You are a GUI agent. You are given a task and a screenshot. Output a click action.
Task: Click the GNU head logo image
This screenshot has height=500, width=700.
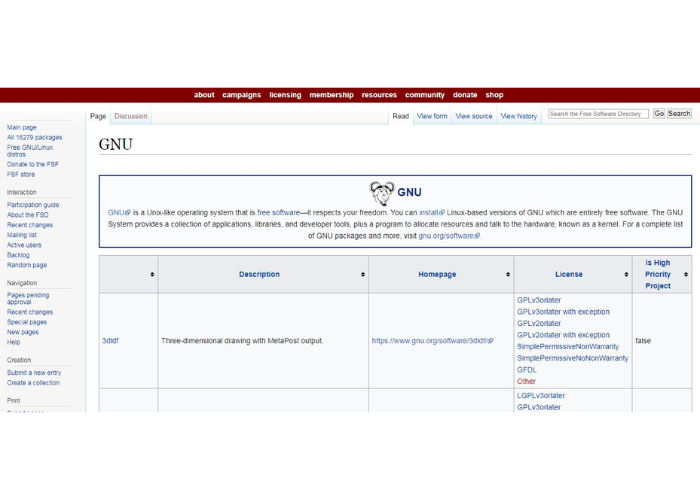click(382, 193)
